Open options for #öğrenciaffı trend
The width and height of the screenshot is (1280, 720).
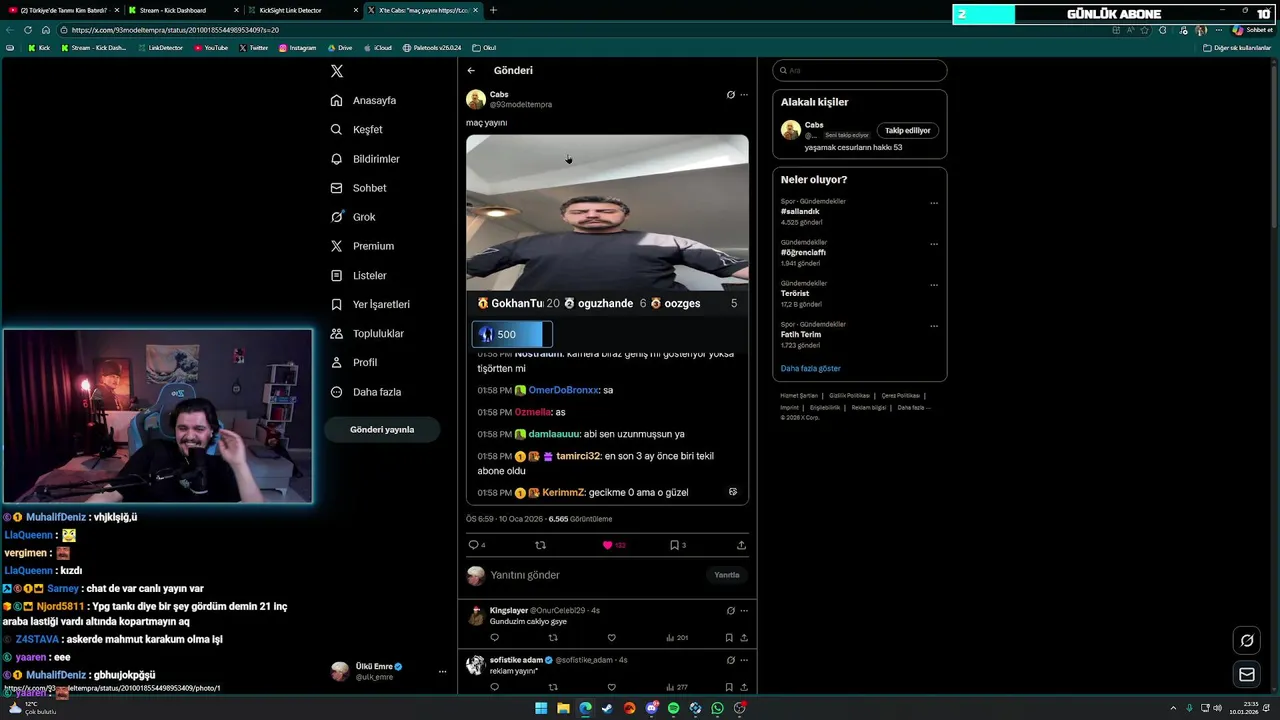934,244
